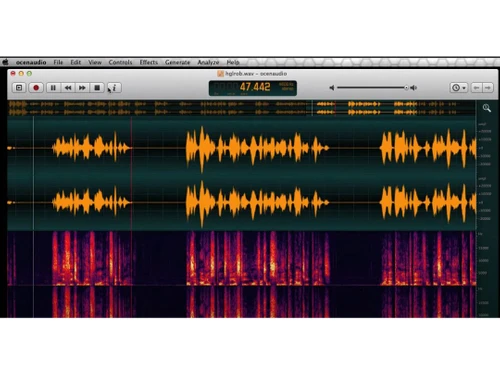
Task: Click the upper spectrogram view
Action: 242,258
